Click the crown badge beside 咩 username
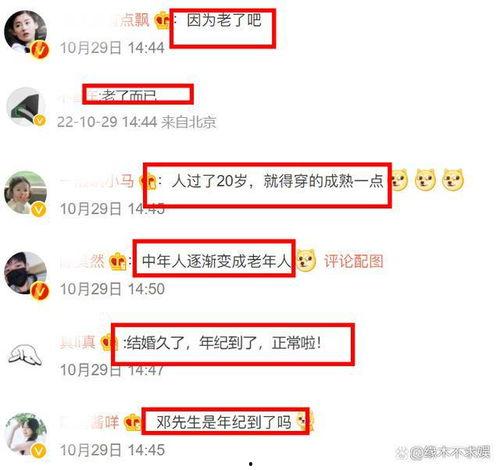The image size is (500, 470). click(133, 422)
